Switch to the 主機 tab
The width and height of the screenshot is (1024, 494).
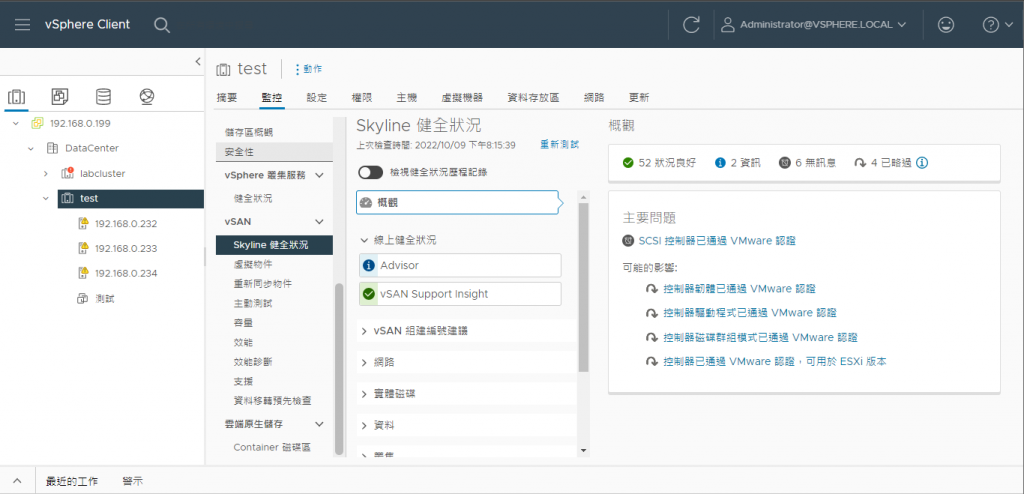tap(406, 97)
